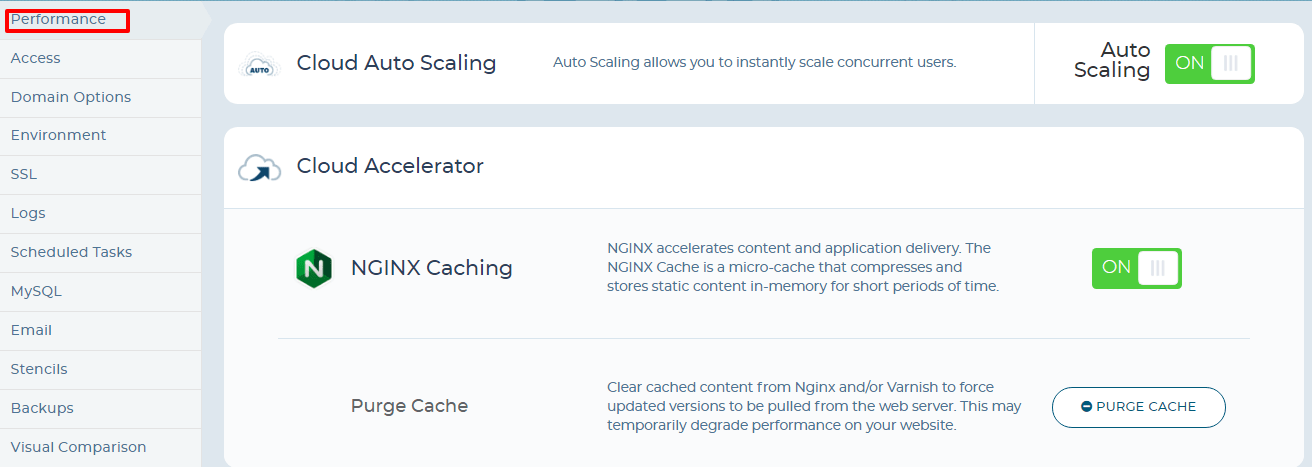
Task: Click the PURGE CACHE button
Action: coord(1138,407)
